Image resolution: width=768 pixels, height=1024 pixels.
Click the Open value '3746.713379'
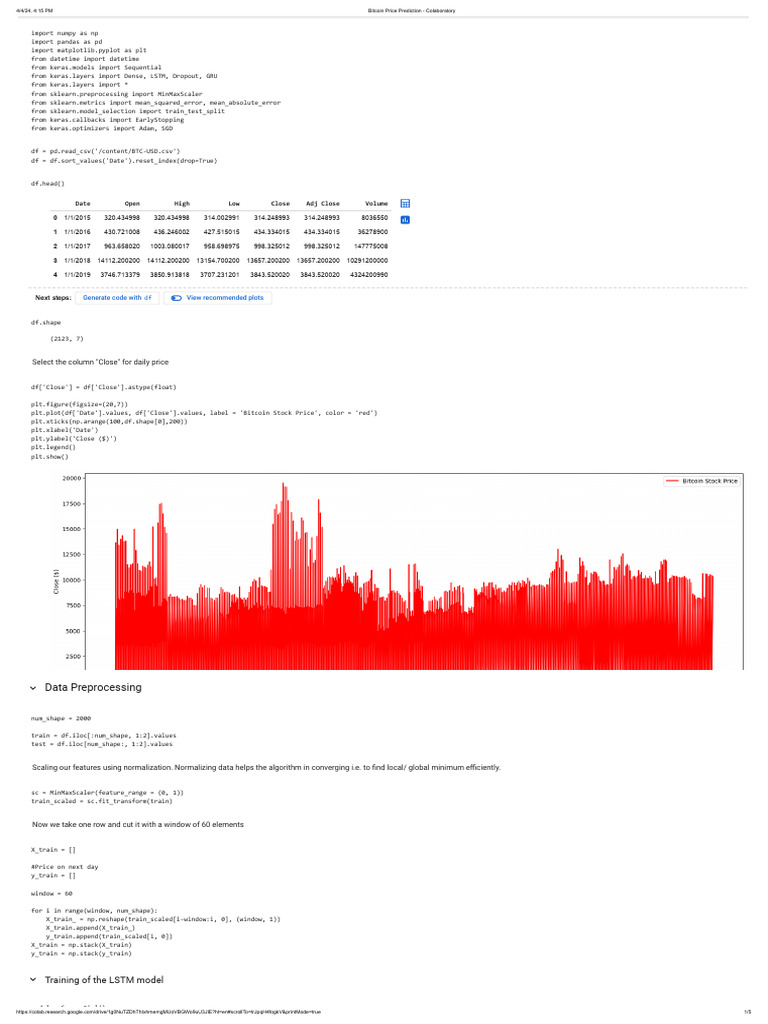[120, 275]
